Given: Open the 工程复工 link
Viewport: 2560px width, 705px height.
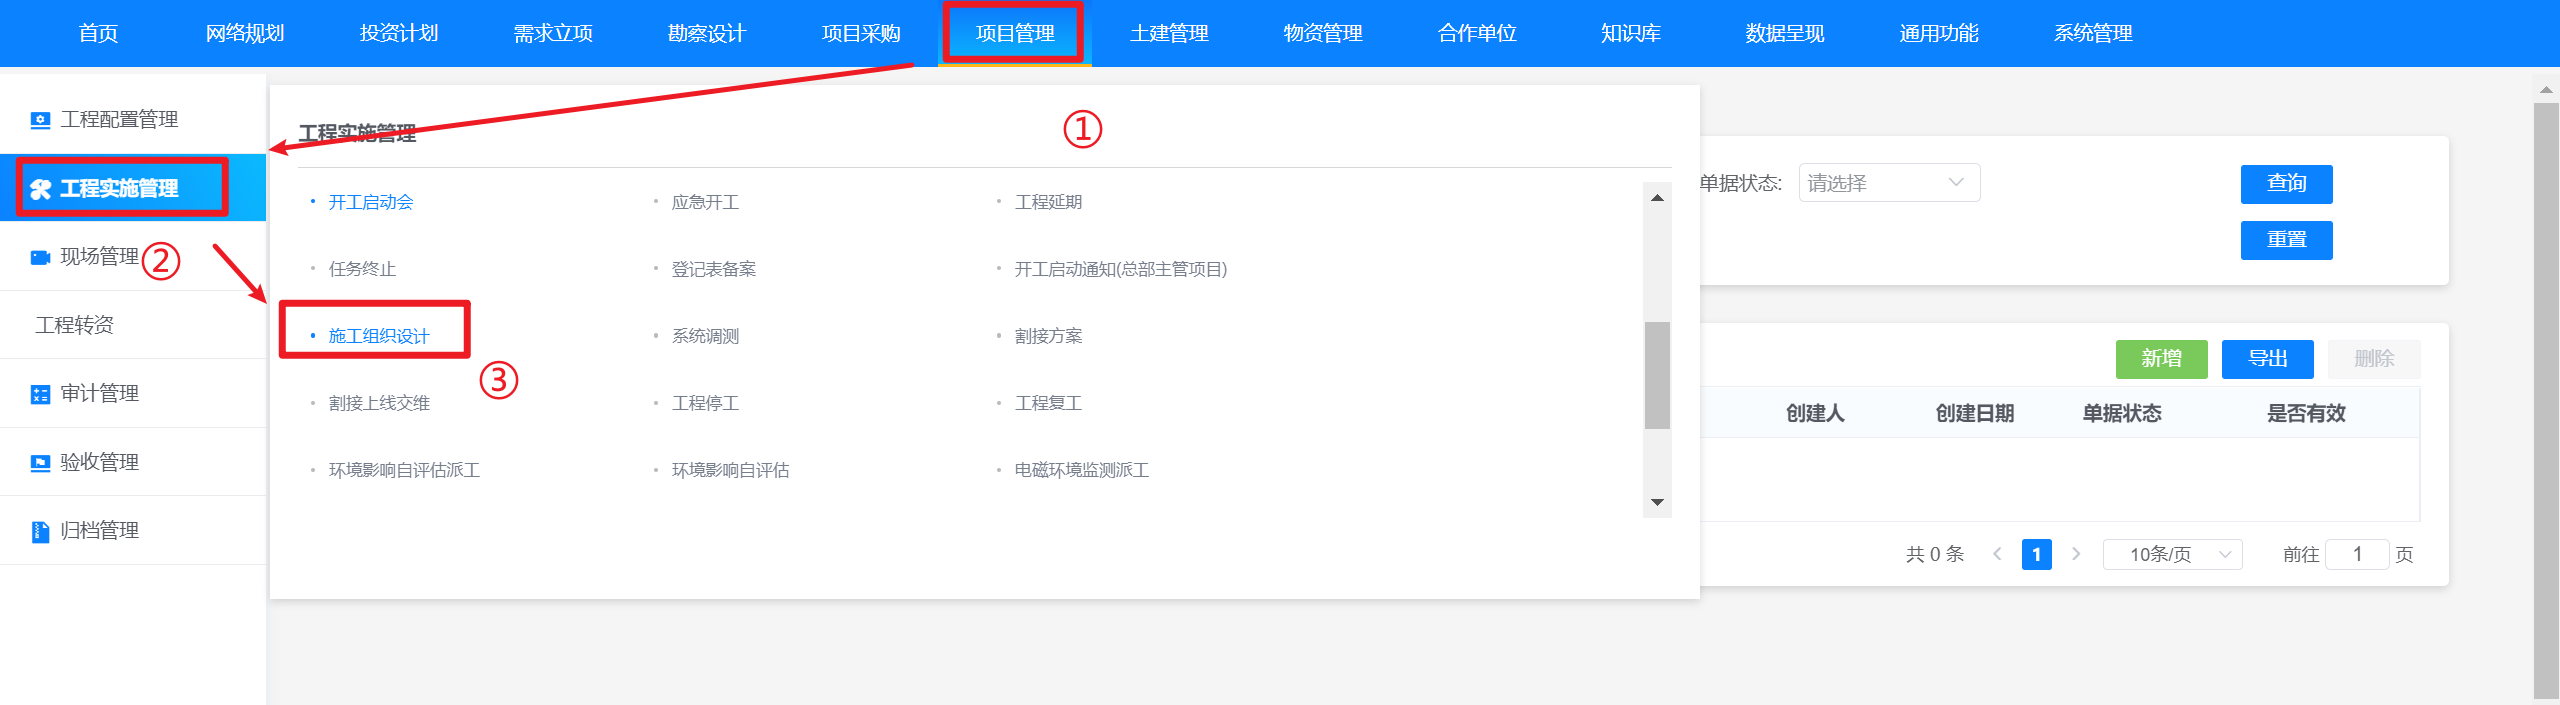Looking at the screenshot, I should (1048, 403).
